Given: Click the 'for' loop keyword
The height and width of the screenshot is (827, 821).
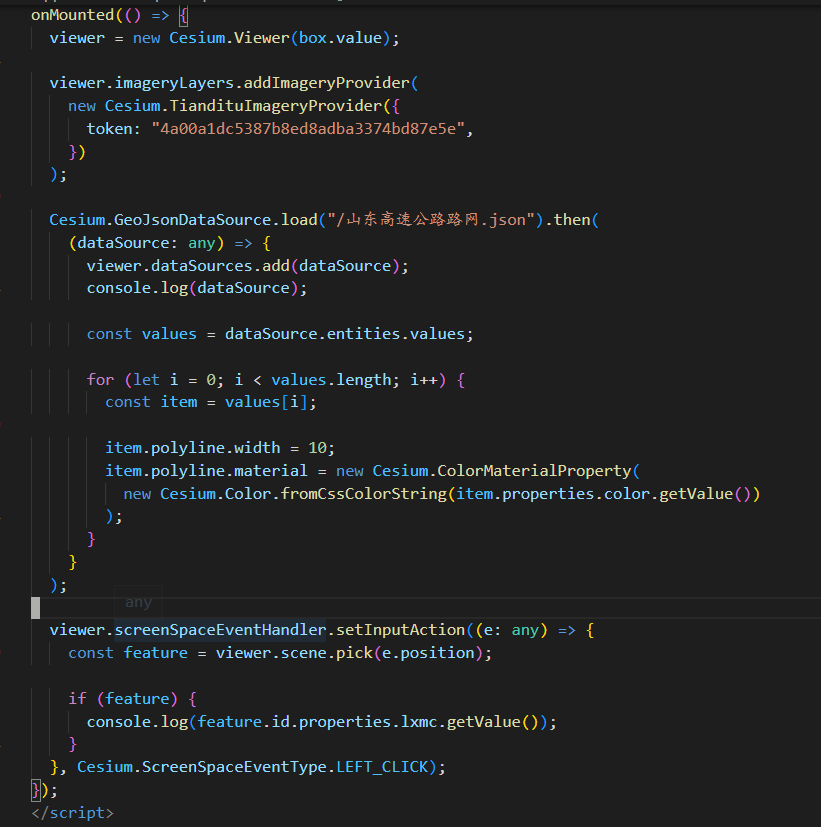Looking at the screenshot, I should click(100, 380).
